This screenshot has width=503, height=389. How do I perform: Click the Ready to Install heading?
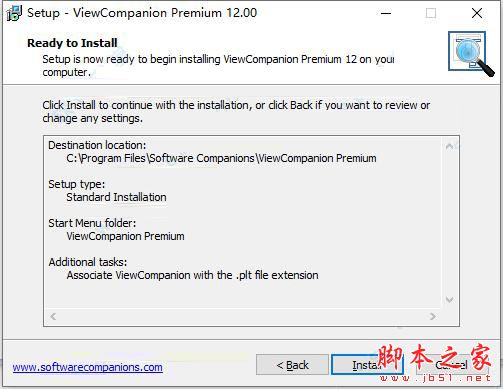pyautogui.click(x=72, y=43)
